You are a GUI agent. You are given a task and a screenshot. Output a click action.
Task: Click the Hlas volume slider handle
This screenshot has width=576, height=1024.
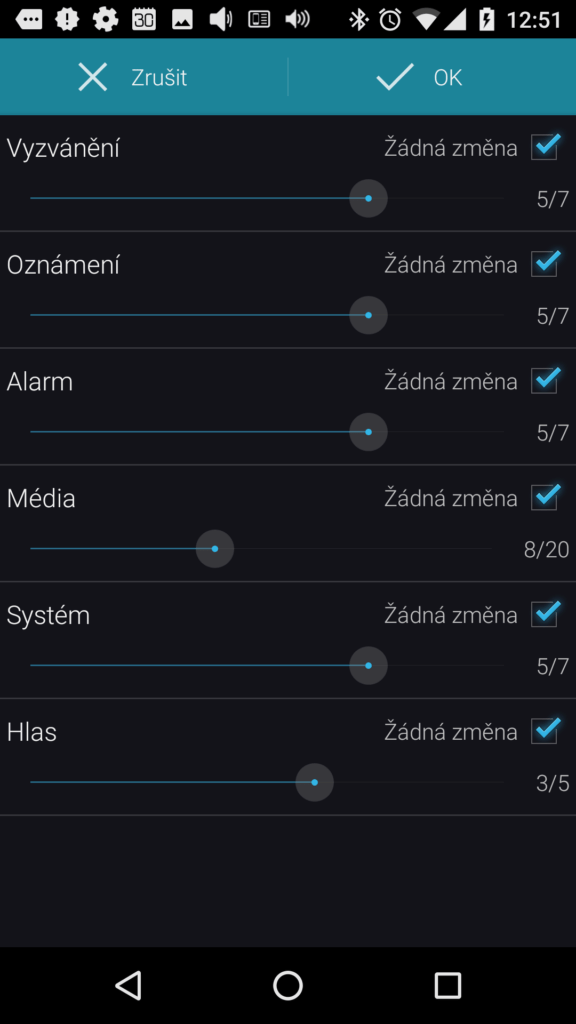315,782
